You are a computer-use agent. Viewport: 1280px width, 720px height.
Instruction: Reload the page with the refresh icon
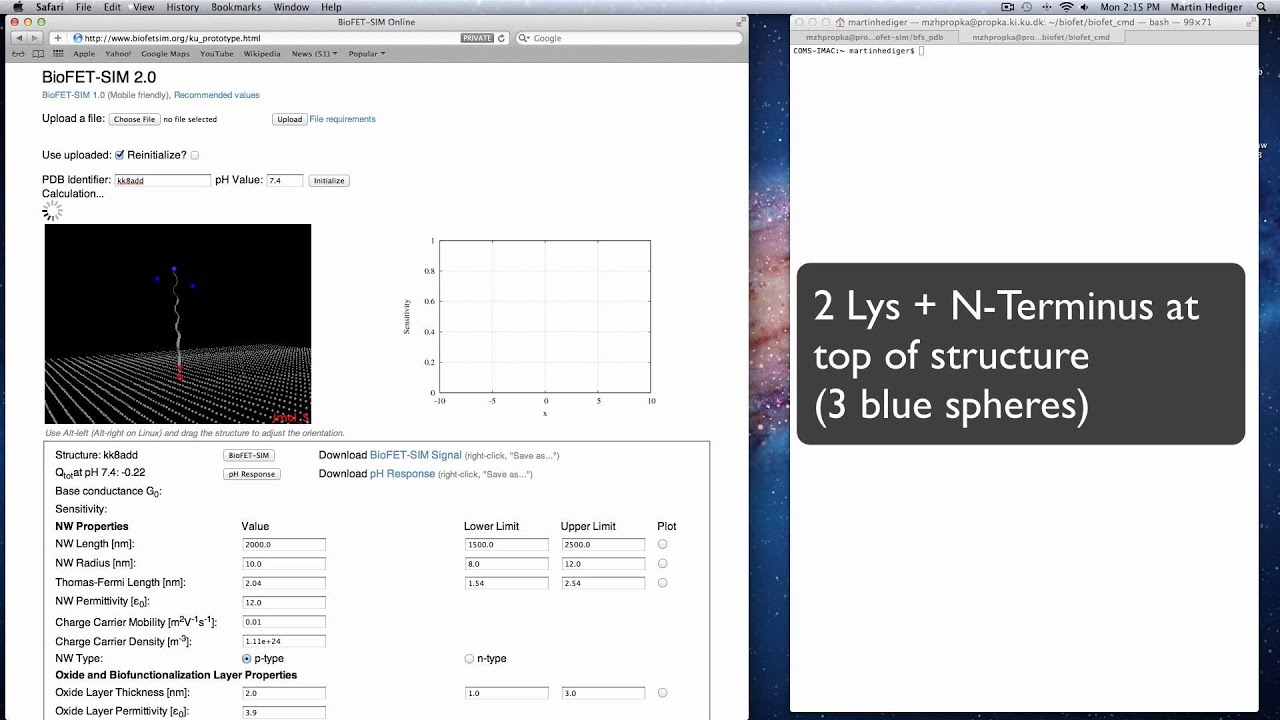tap(501, 38)
